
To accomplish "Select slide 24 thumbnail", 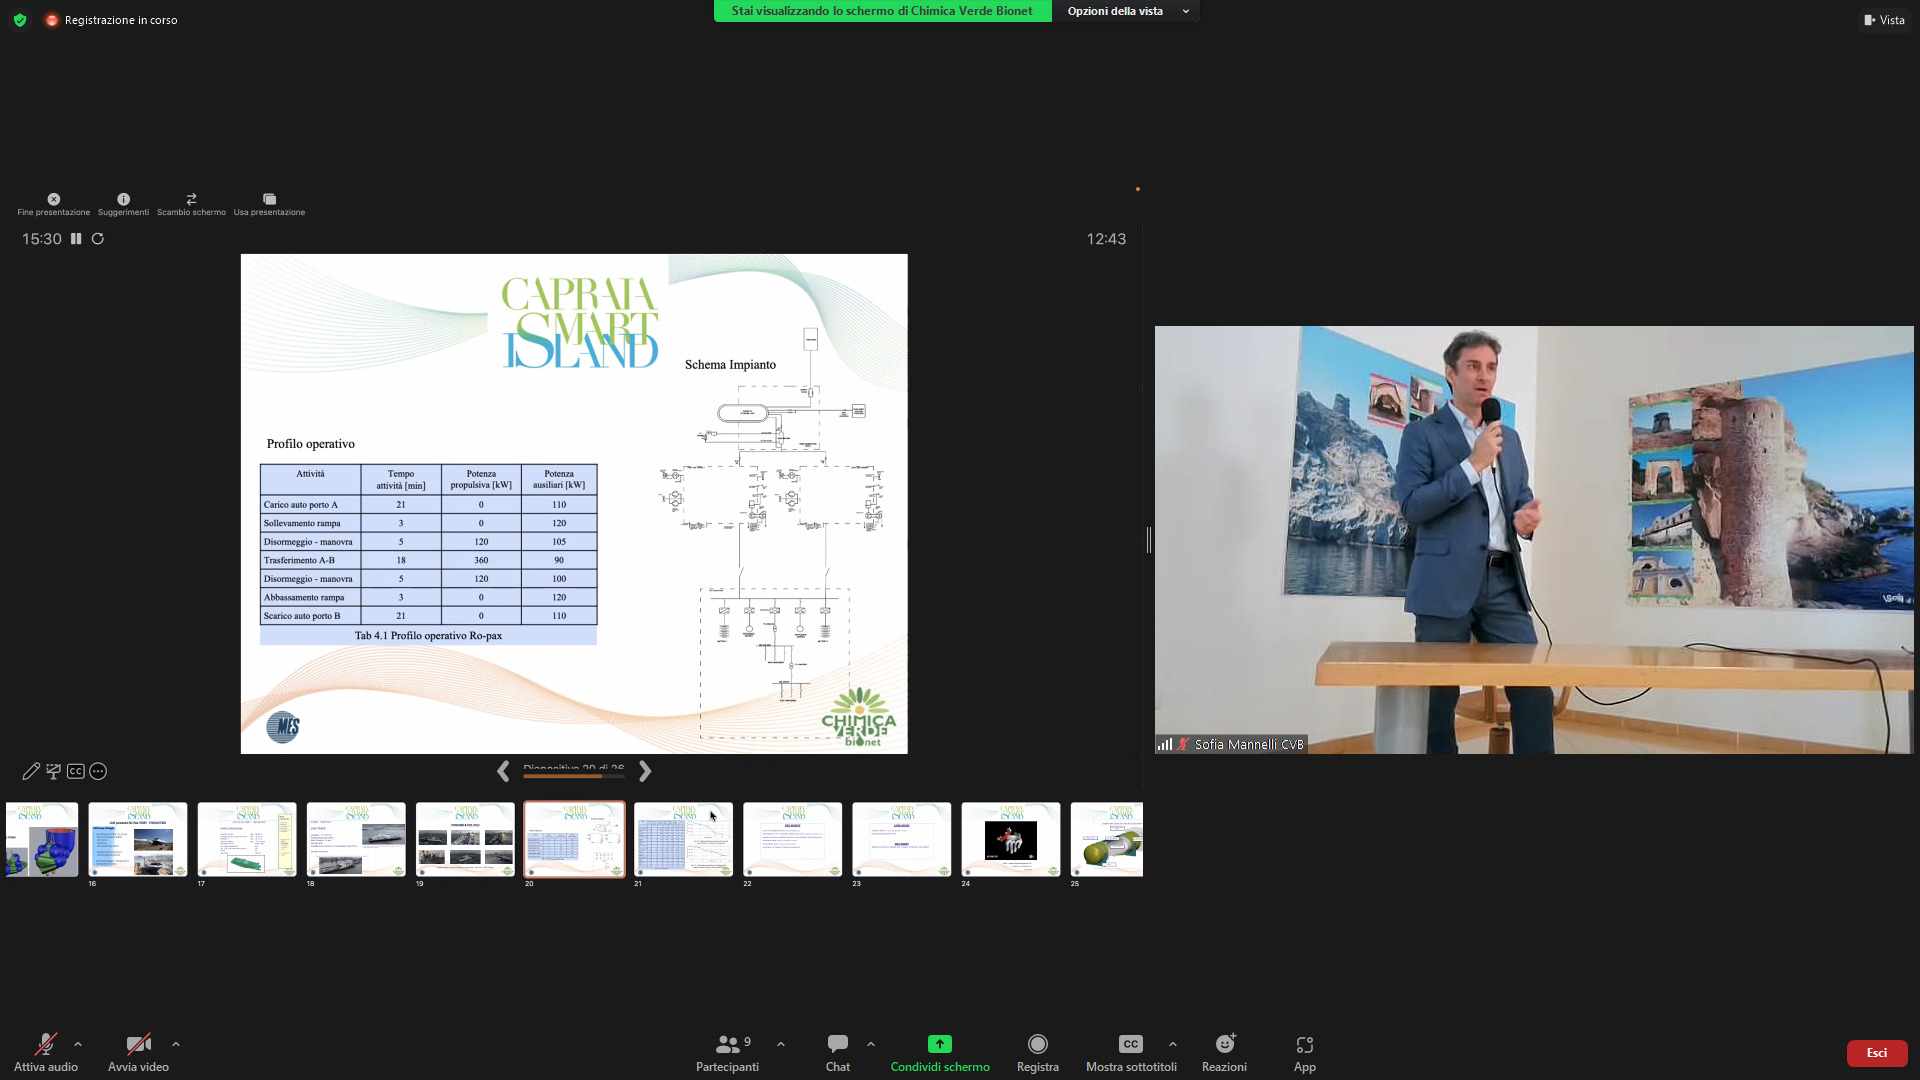I will (x=1010, y=840).
